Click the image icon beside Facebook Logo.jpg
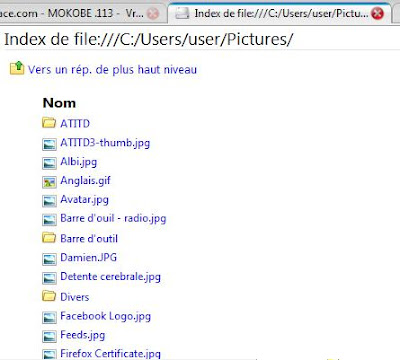Viewport: 400px width, 360px height. tap(49, 317)
